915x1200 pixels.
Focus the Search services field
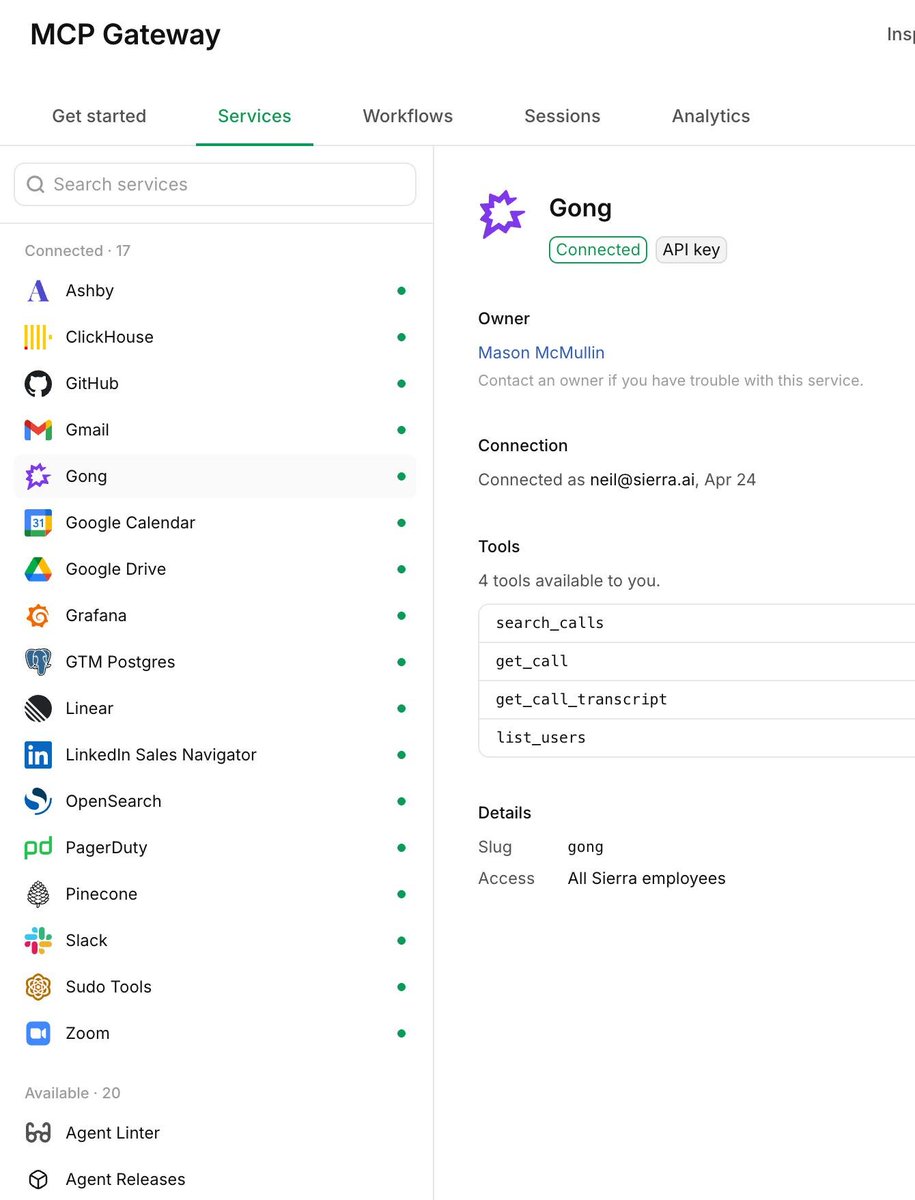coord(215,184)
